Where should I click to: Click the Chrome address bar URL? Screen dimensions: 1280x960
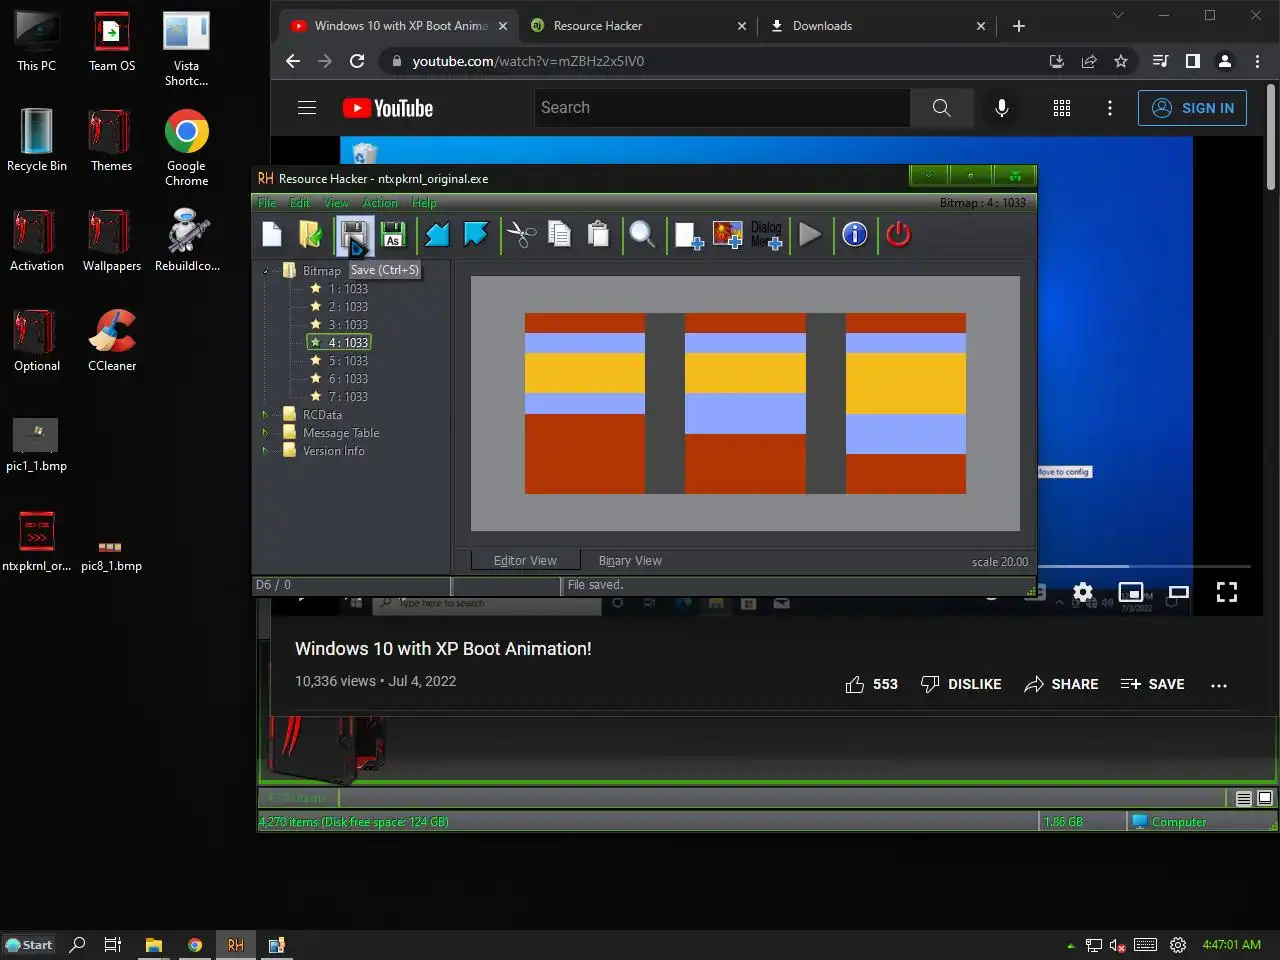click(x=528, y=61)
